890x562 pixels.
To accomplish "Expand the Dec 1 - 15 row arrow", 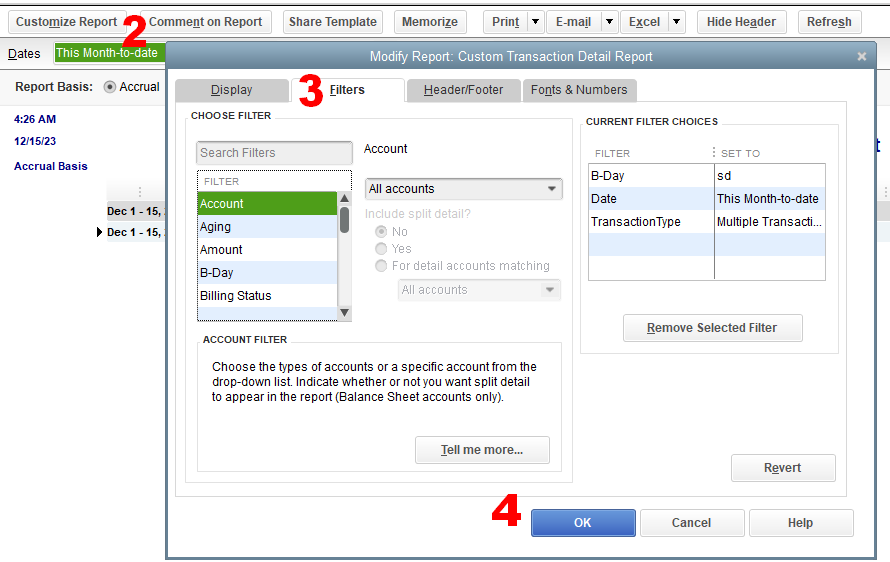I will pos(99,232).
